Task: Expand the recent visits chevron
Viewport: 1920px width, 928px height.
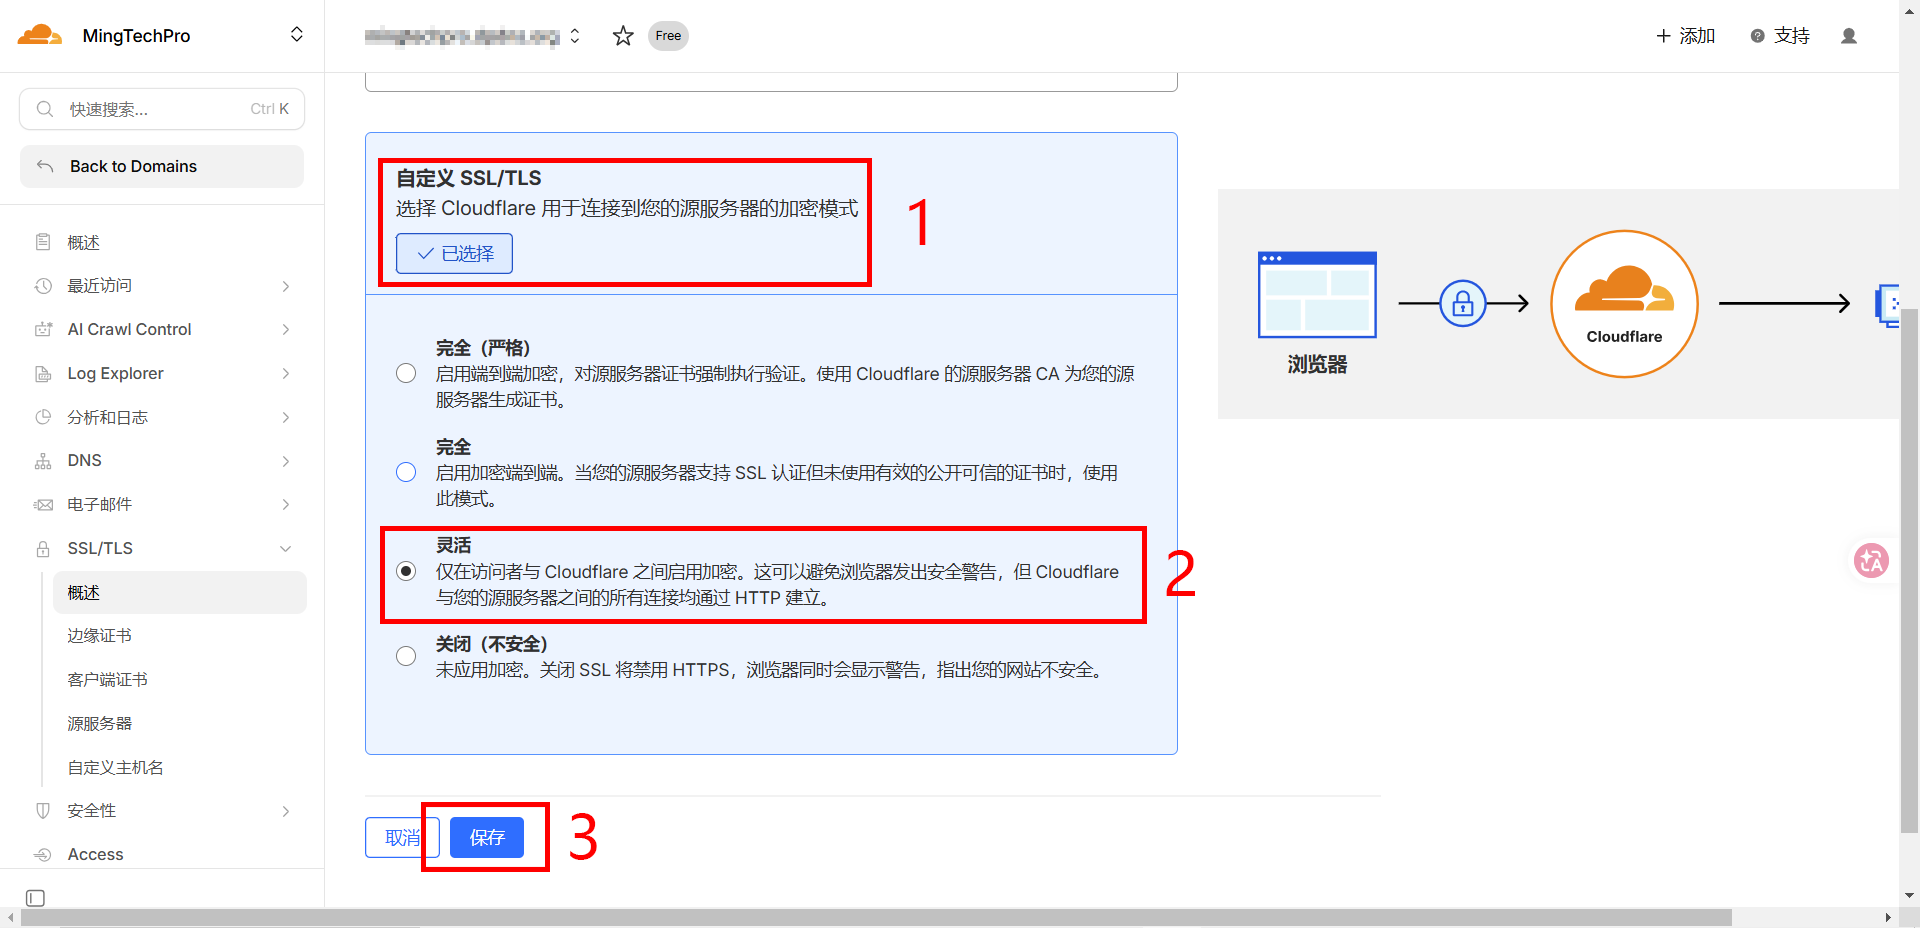Action: click(286, 286)
